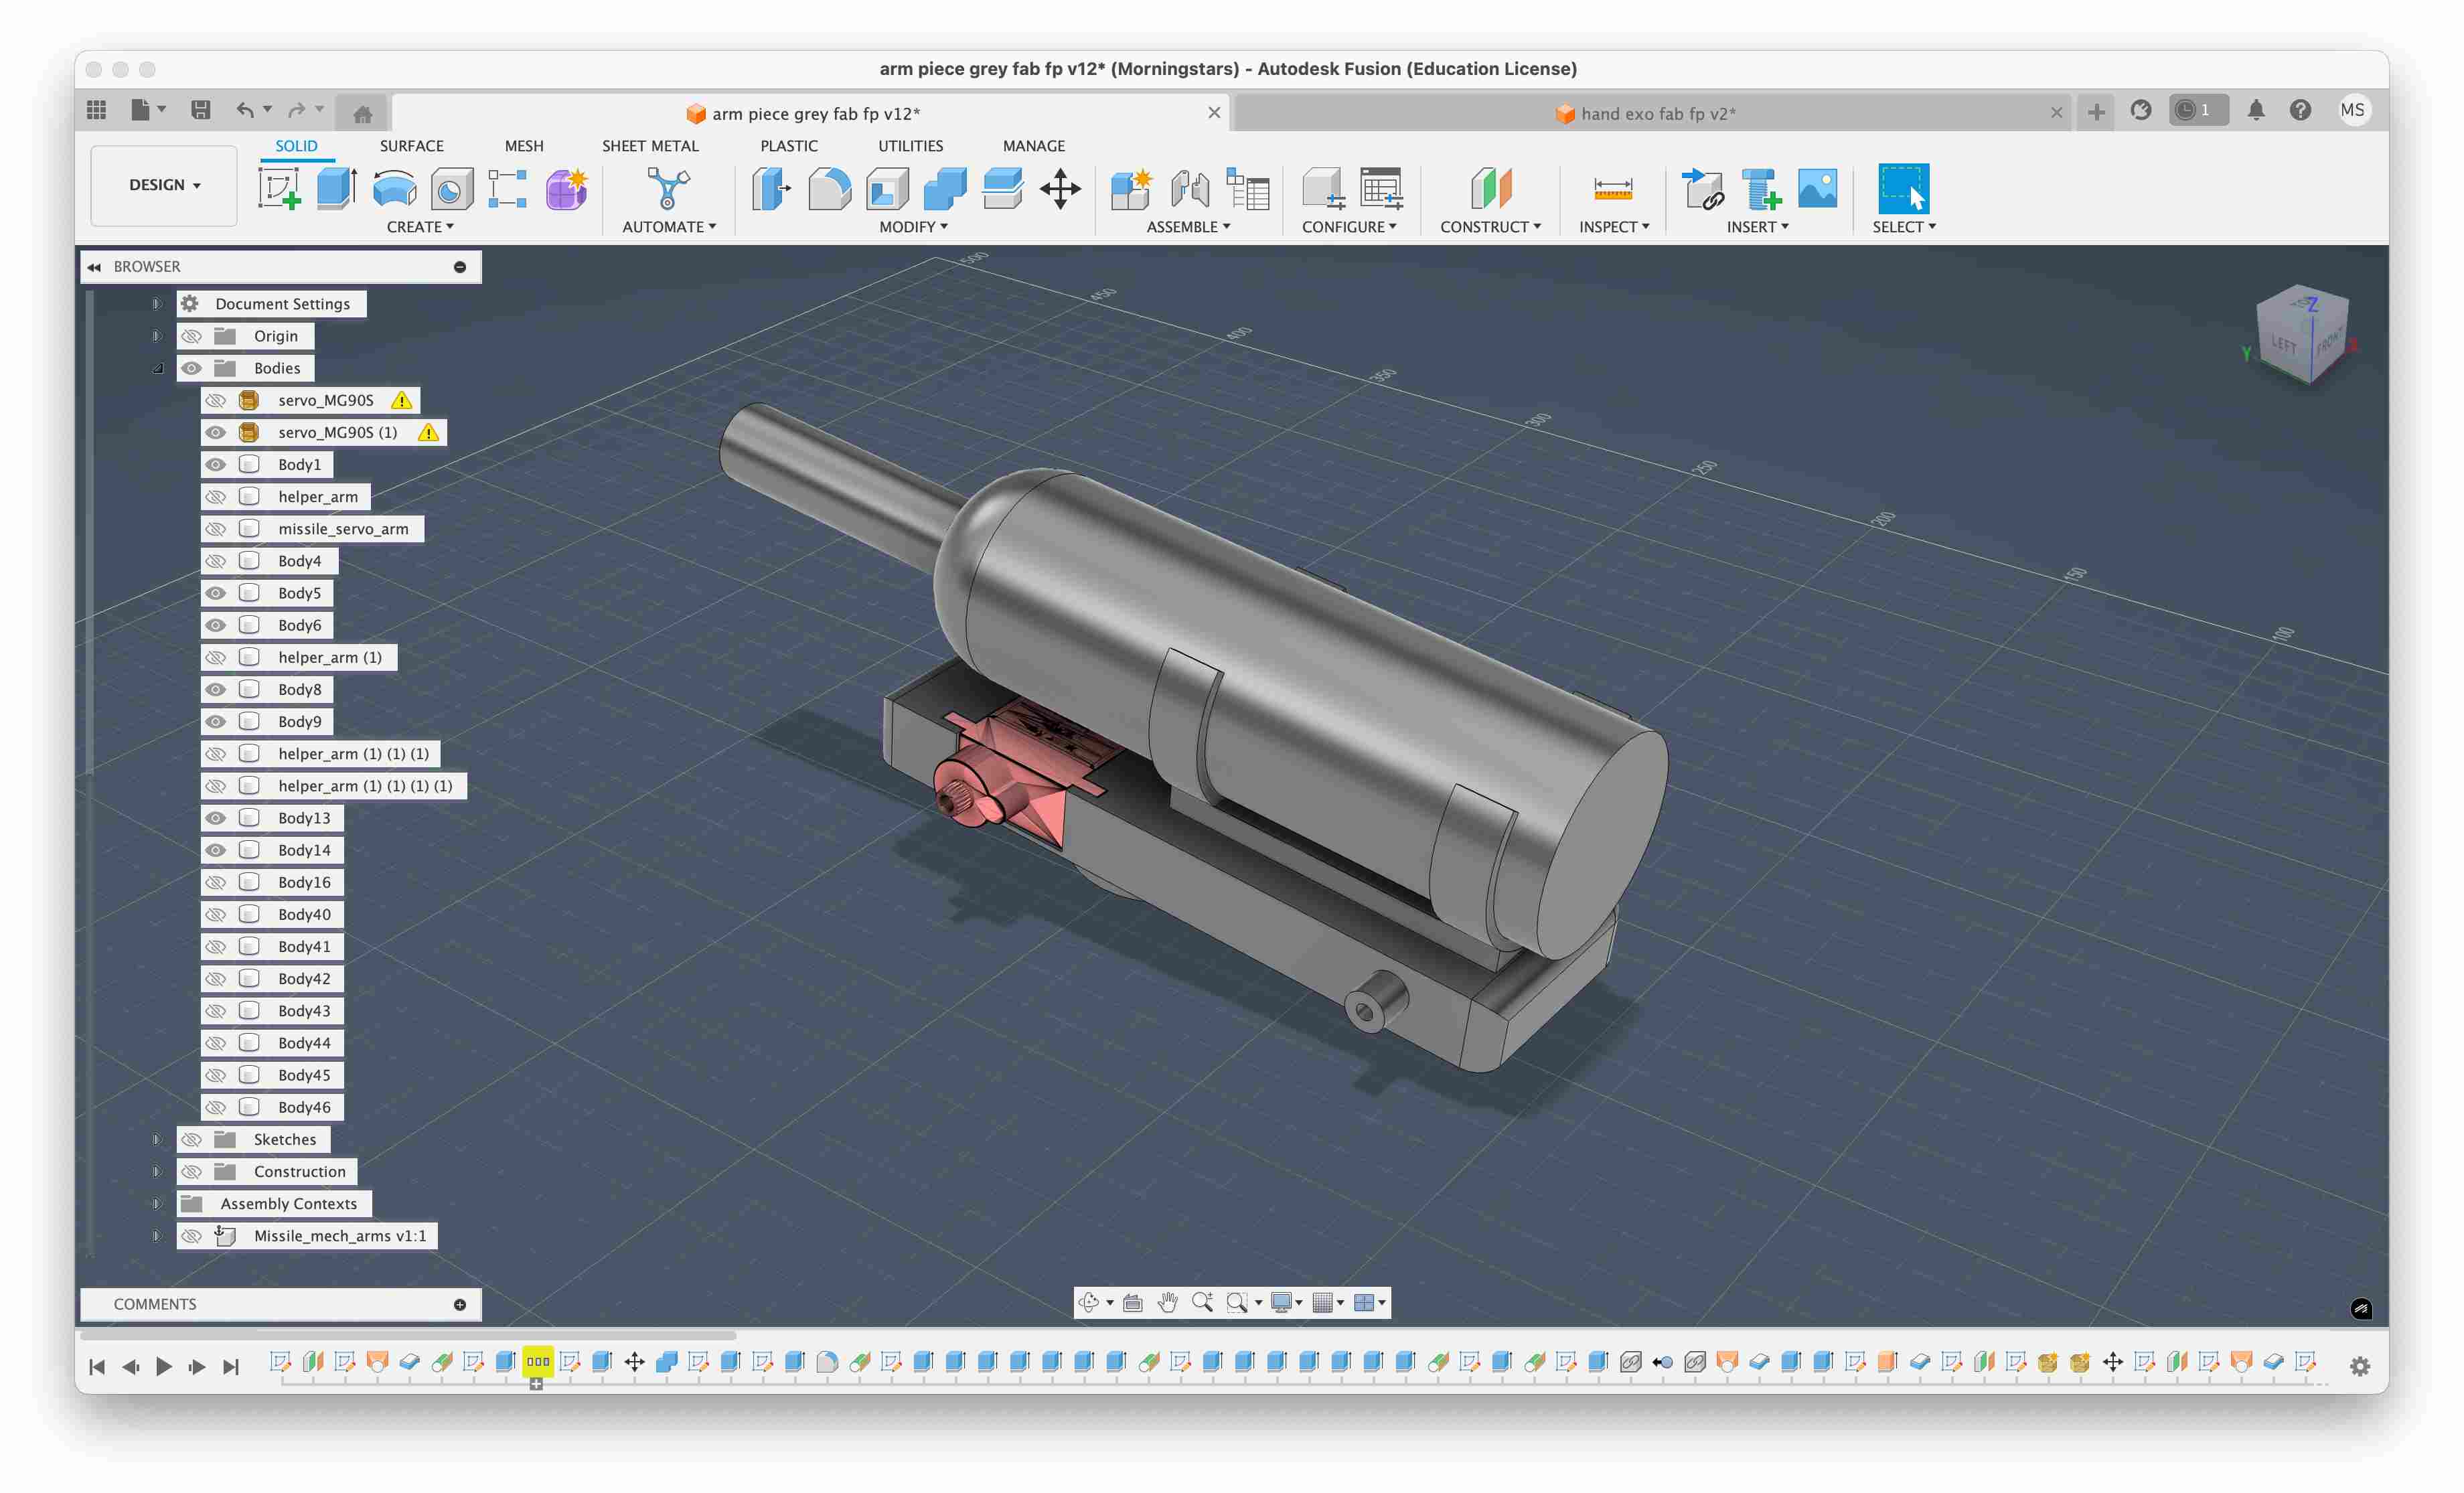Screen dimensions: 2464x1493
Task: Open the ASSEMBLE dropdown menu
Action: 1188,227
